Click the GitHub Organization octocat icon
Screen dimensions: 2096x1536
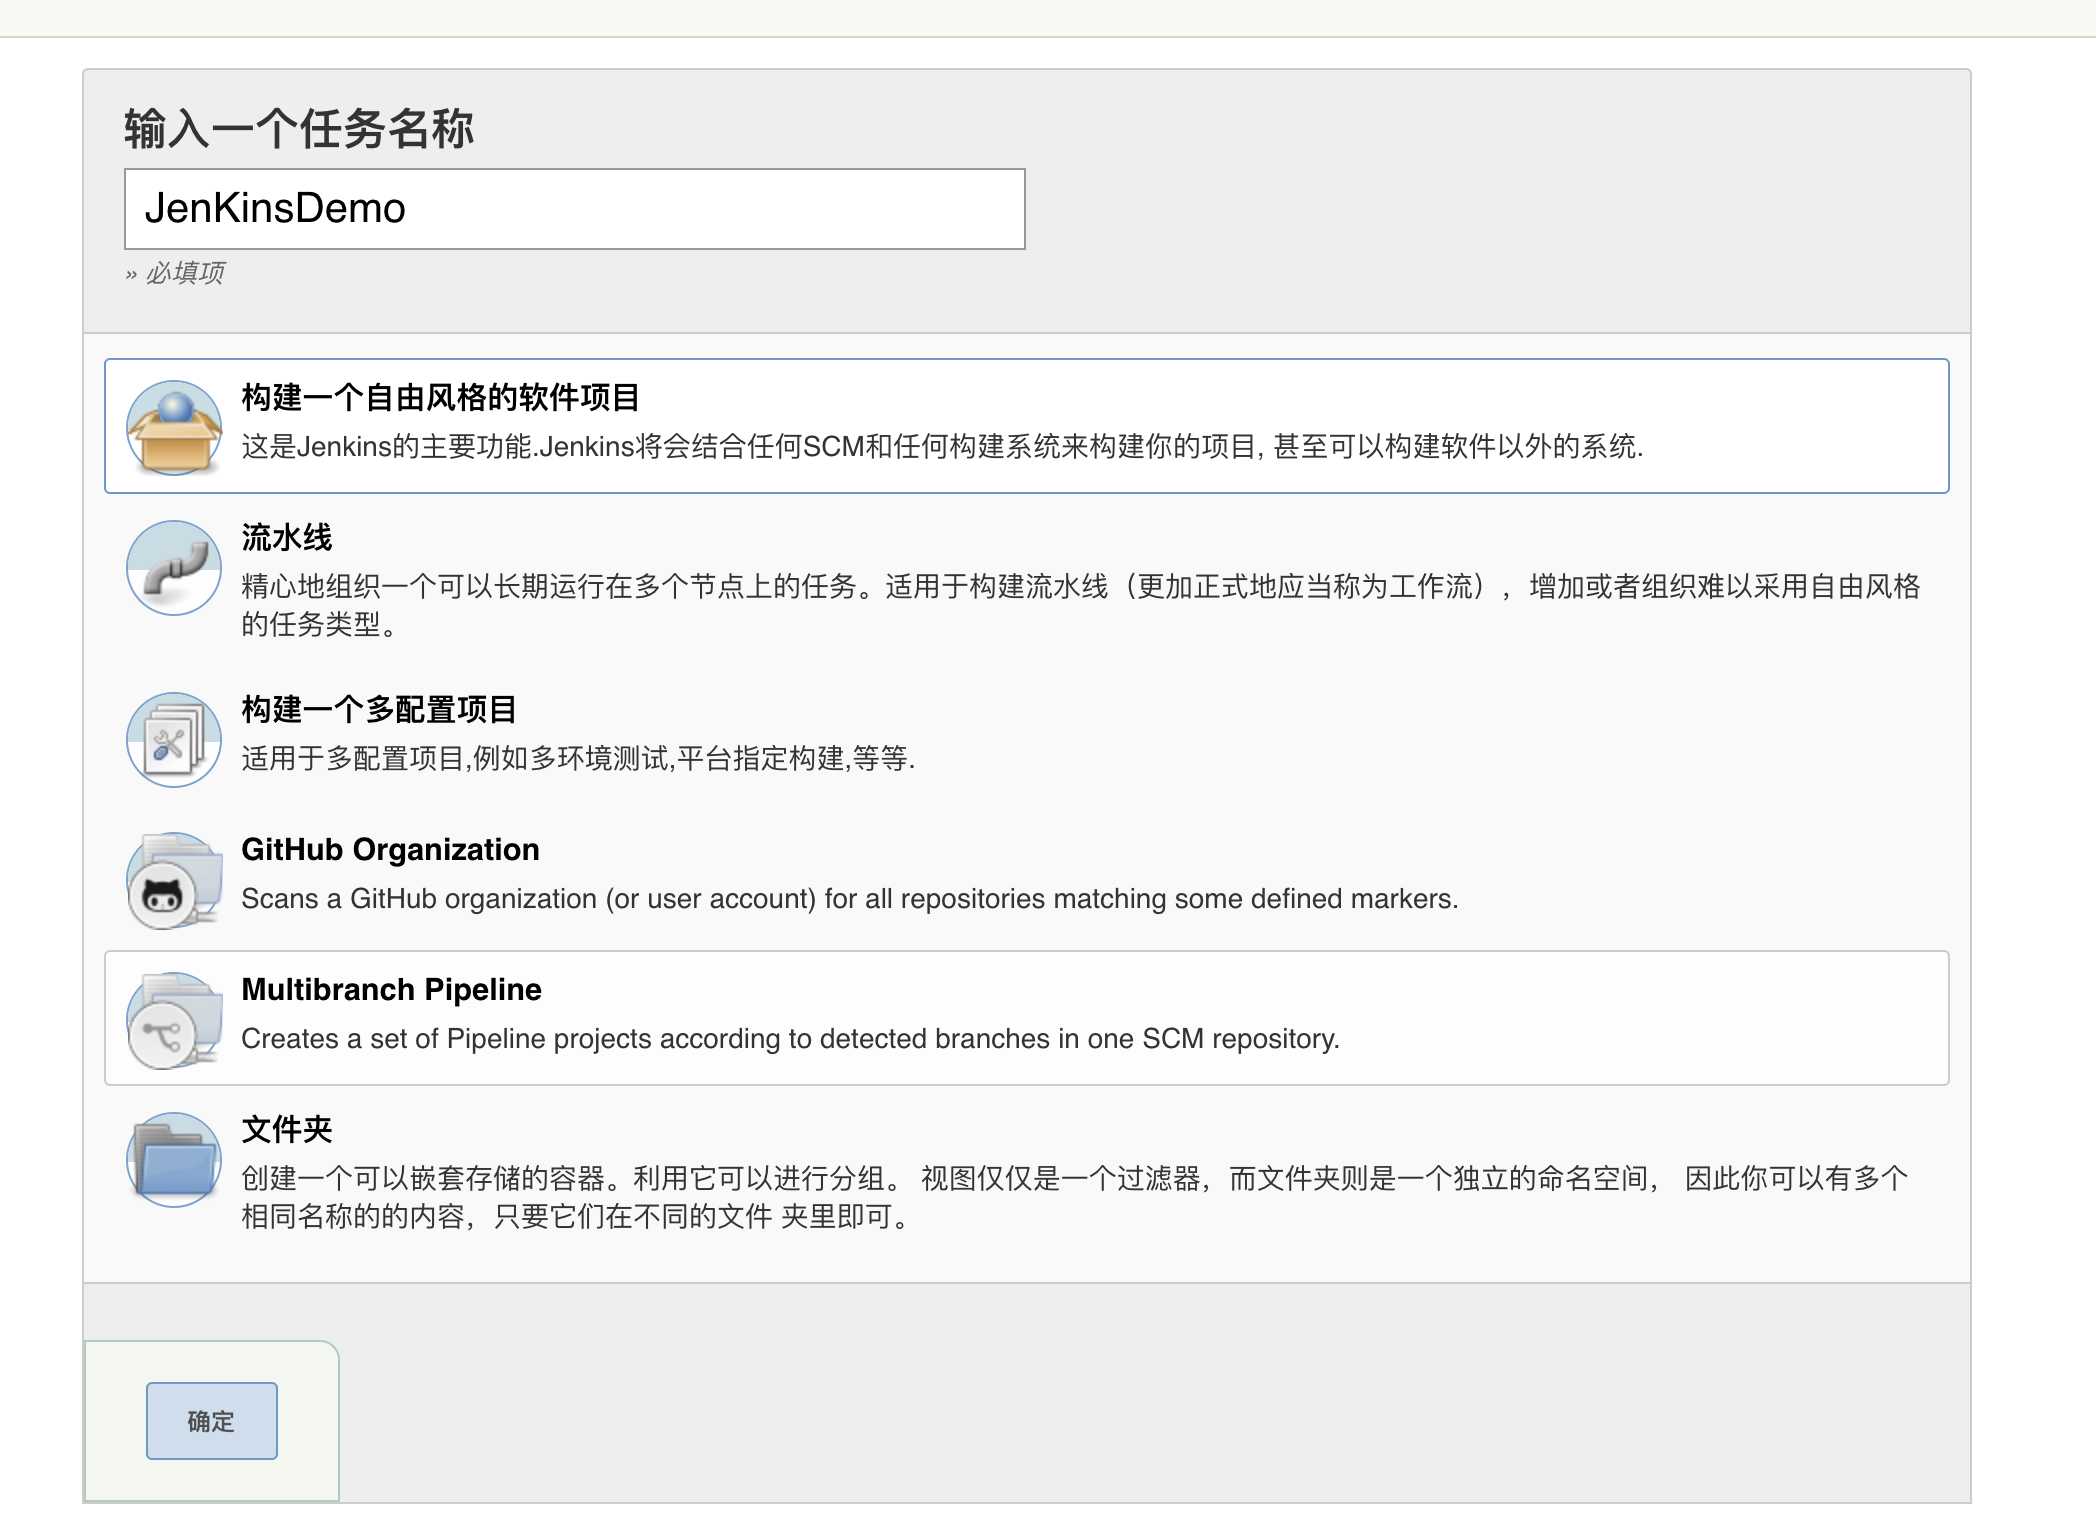pos(174,881)
